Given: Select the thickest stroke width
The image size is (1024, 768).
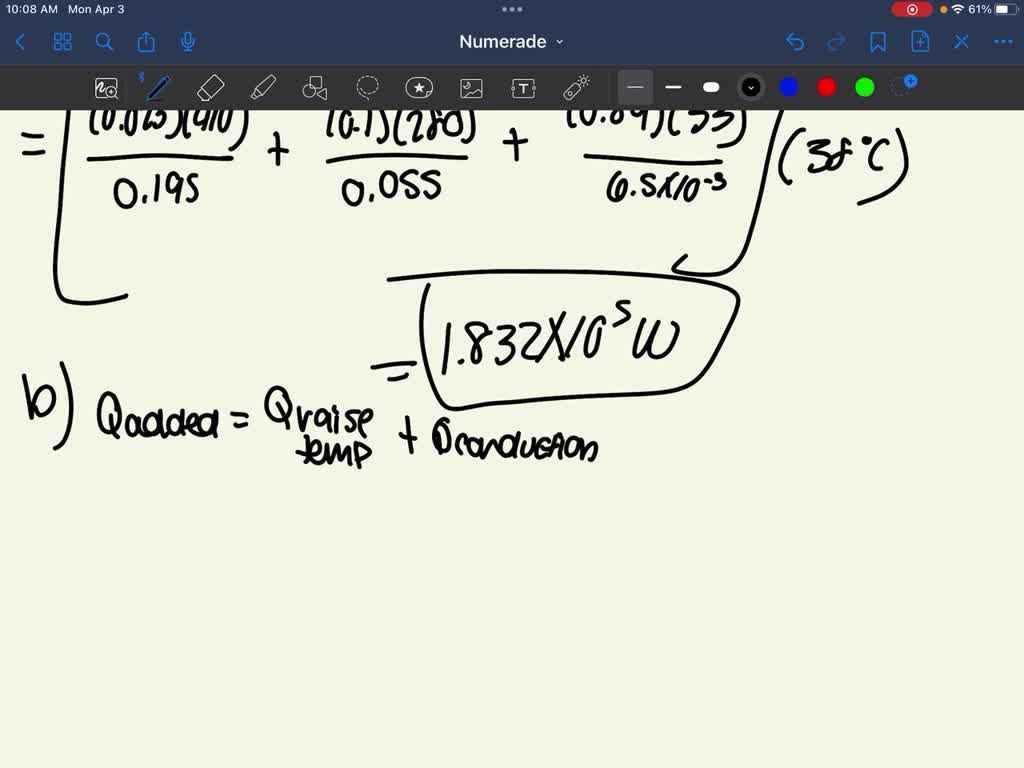Looking at the screenshot, I should (x=711, y=87).
